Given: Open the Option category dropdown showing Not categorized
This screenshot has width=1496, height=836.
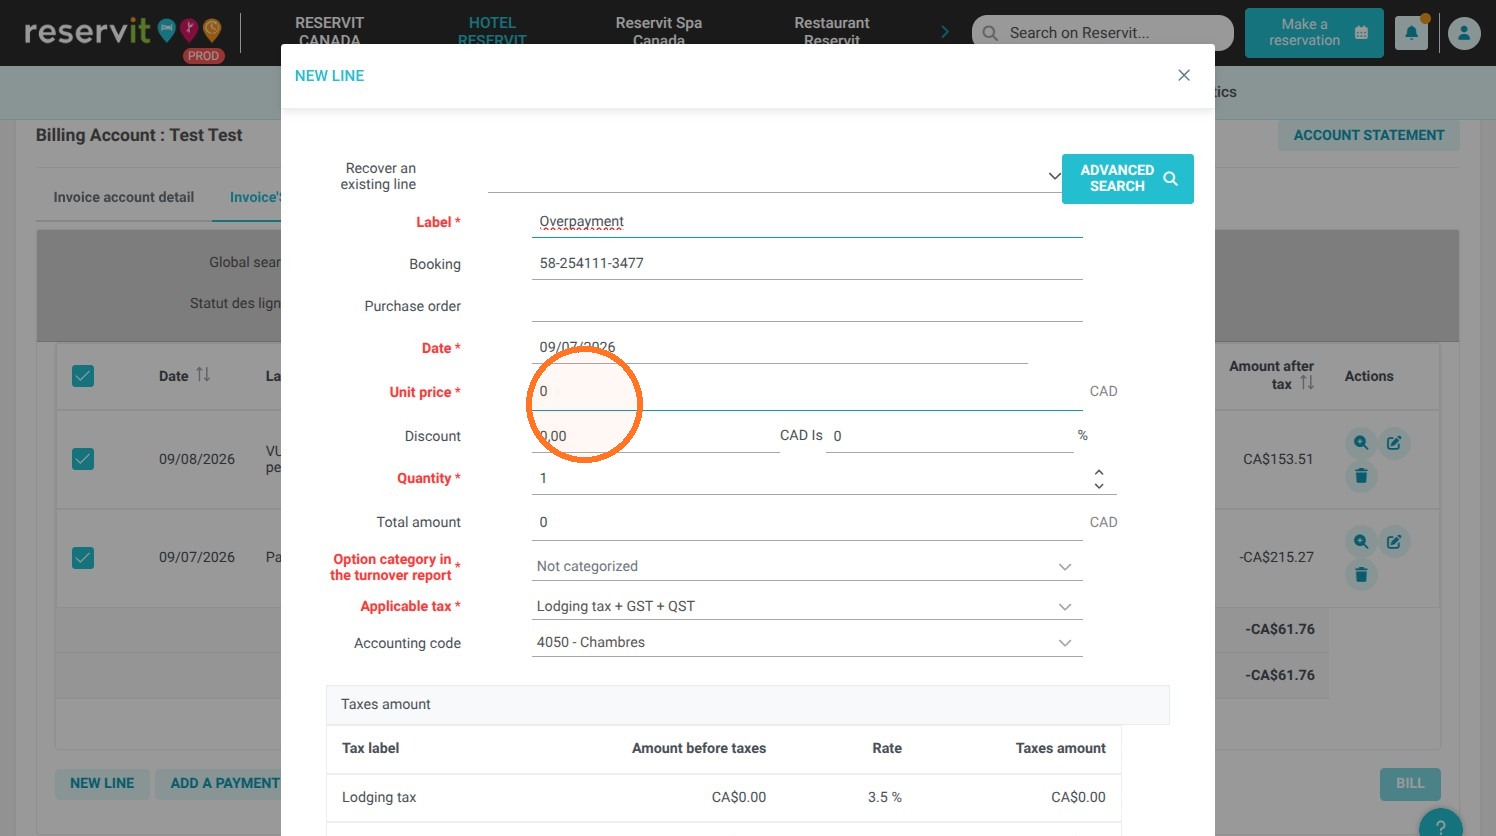Looking at the screenshot, I should tap(807, 566).
